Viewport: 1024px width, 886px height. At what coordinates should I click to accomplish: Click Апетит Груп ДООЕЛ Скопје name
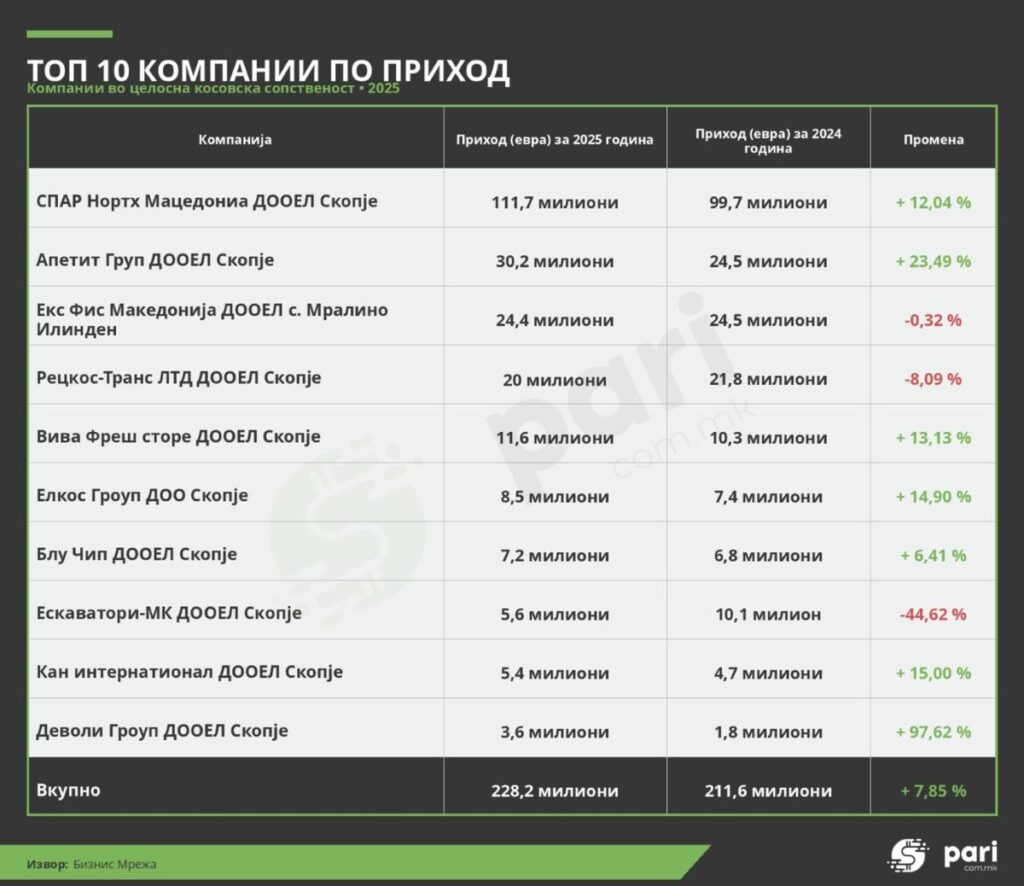[155, 260]
